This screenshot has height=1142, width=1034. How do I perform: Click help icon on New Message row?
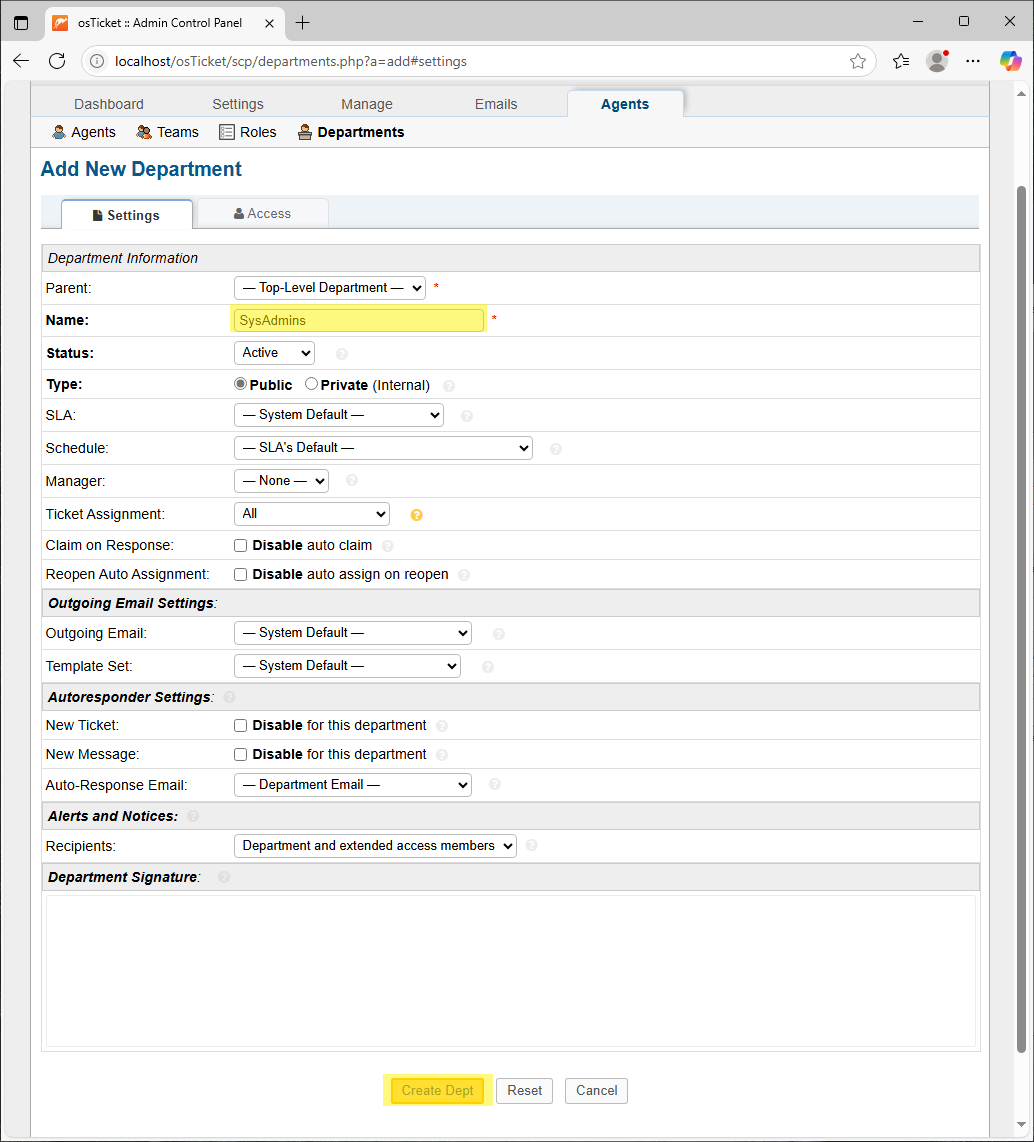(442, 755)
